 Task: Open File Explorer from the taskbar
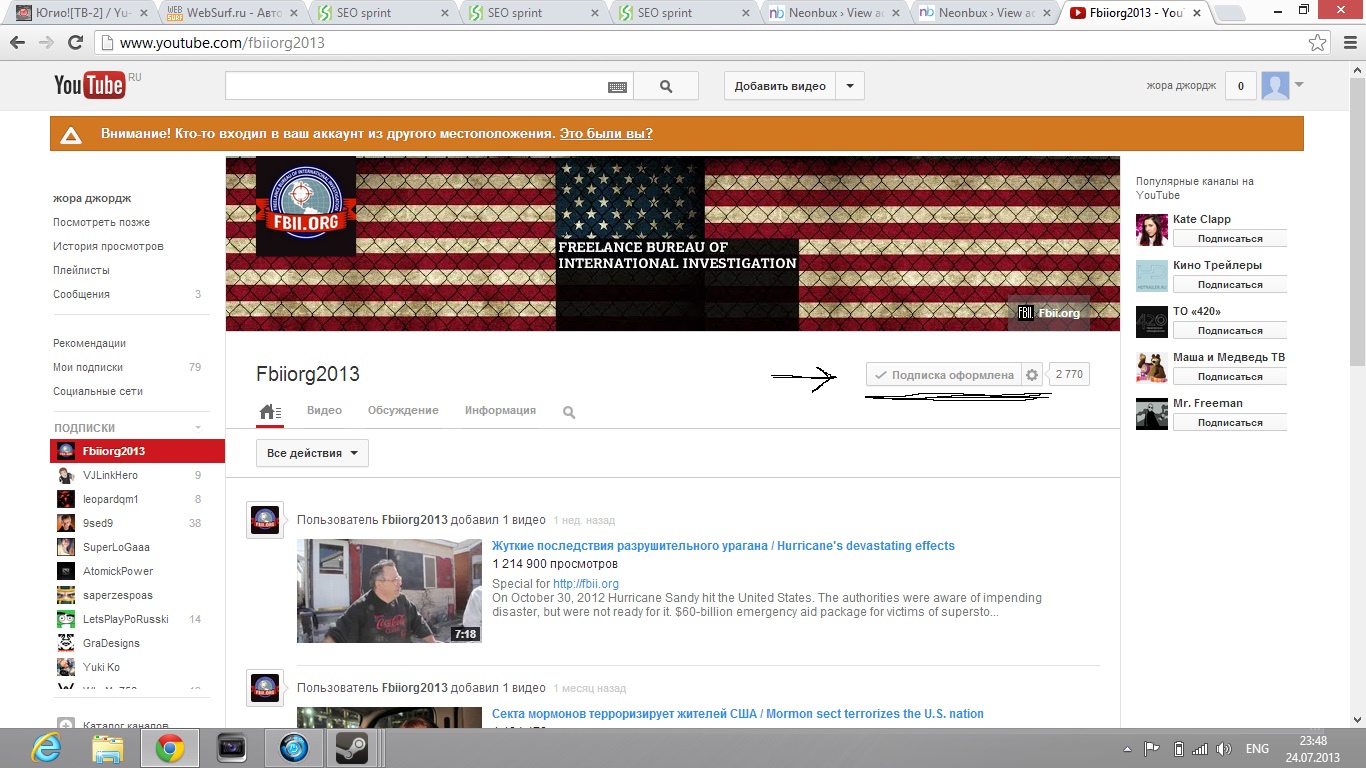click(x=108, y=748)
